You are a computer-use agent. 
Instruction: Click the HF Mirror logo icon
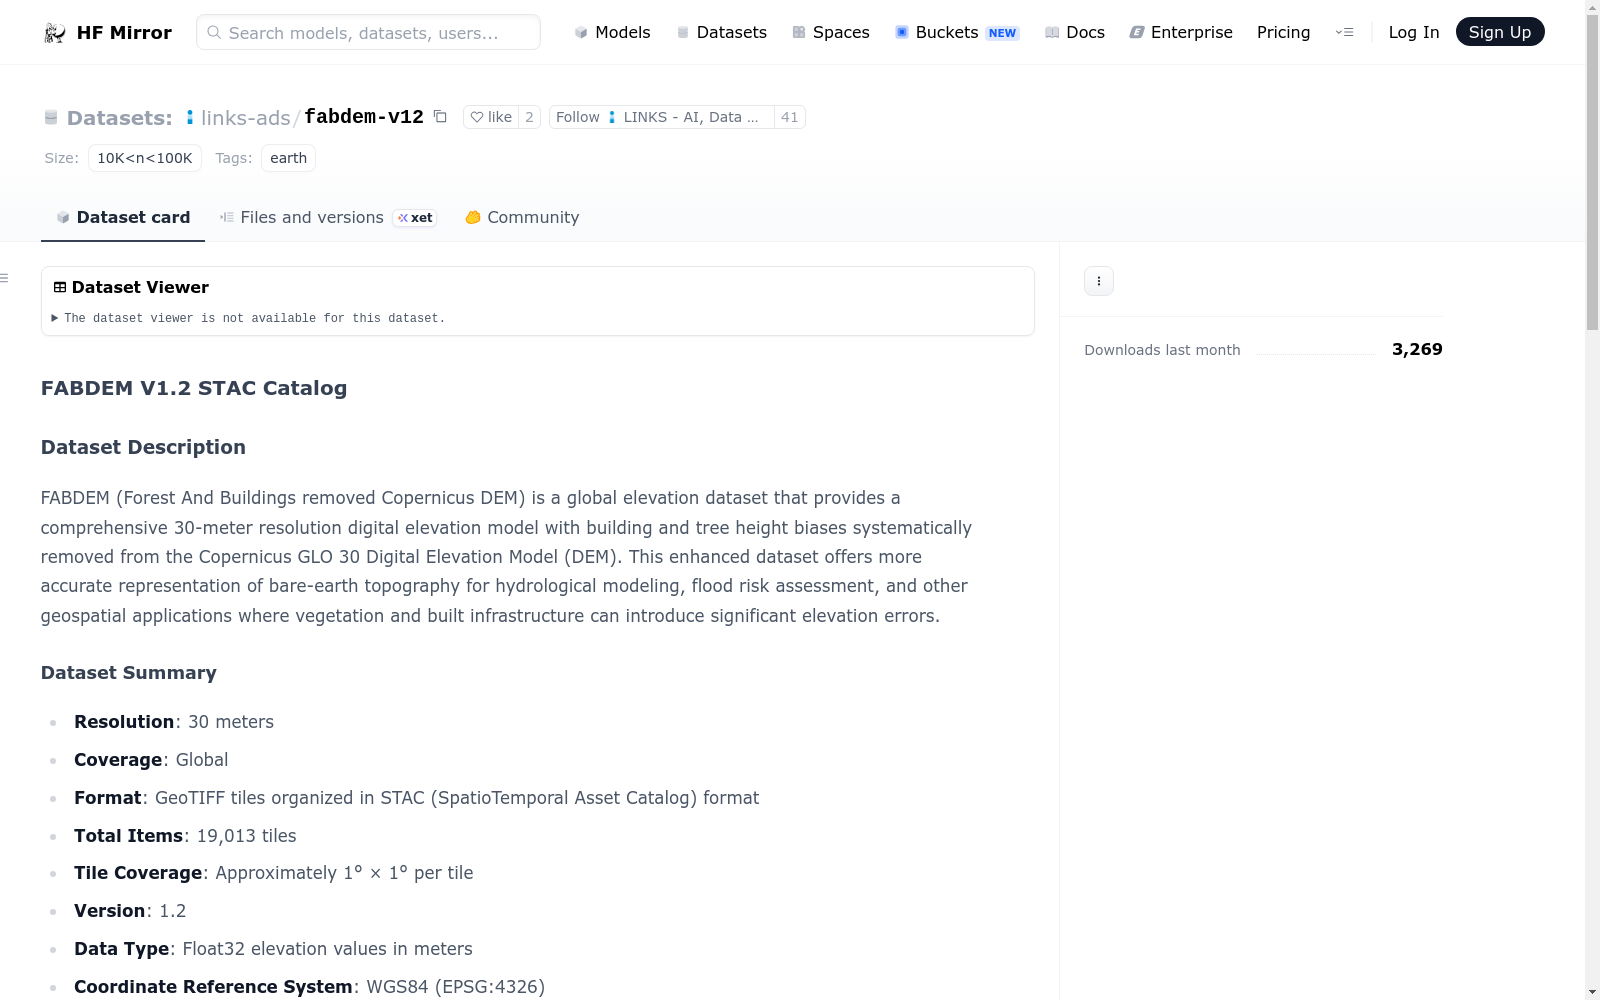click(55, 33)
